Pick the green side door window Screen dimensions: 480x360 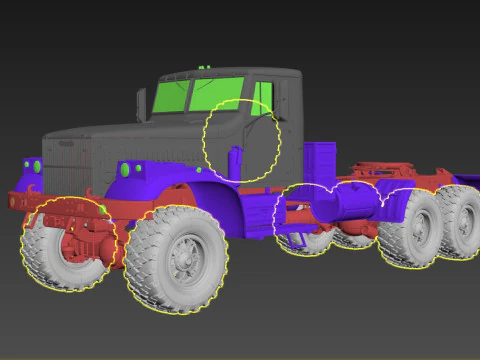262,98
